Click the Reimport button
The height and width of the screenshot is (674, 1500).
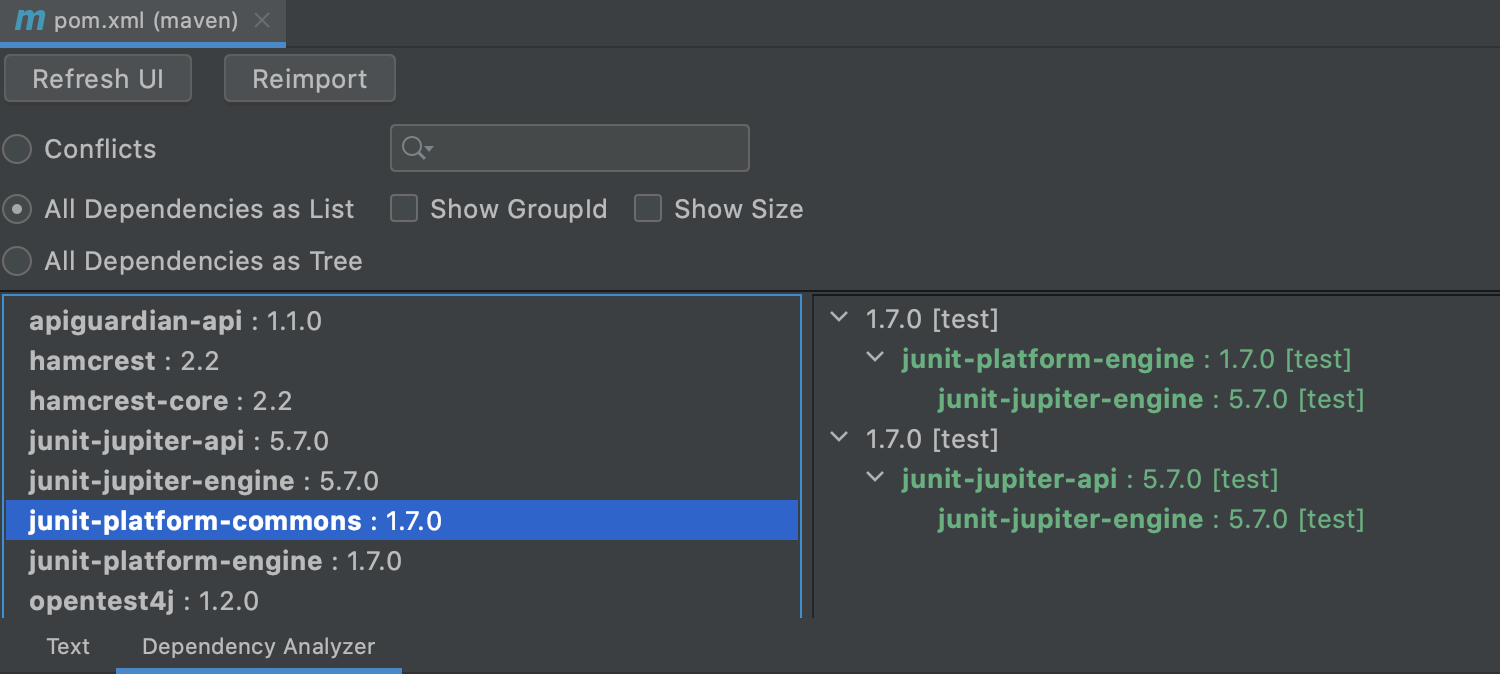point(309,79)
